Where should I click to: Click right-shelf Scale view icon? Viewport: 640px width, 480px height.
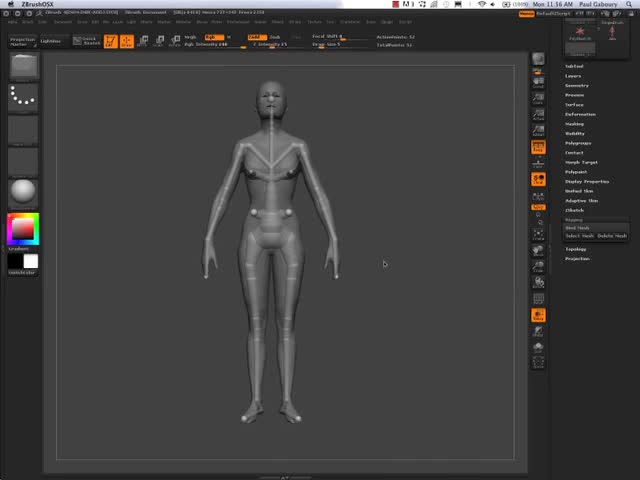pyautogui.click(x=538, y=267)
